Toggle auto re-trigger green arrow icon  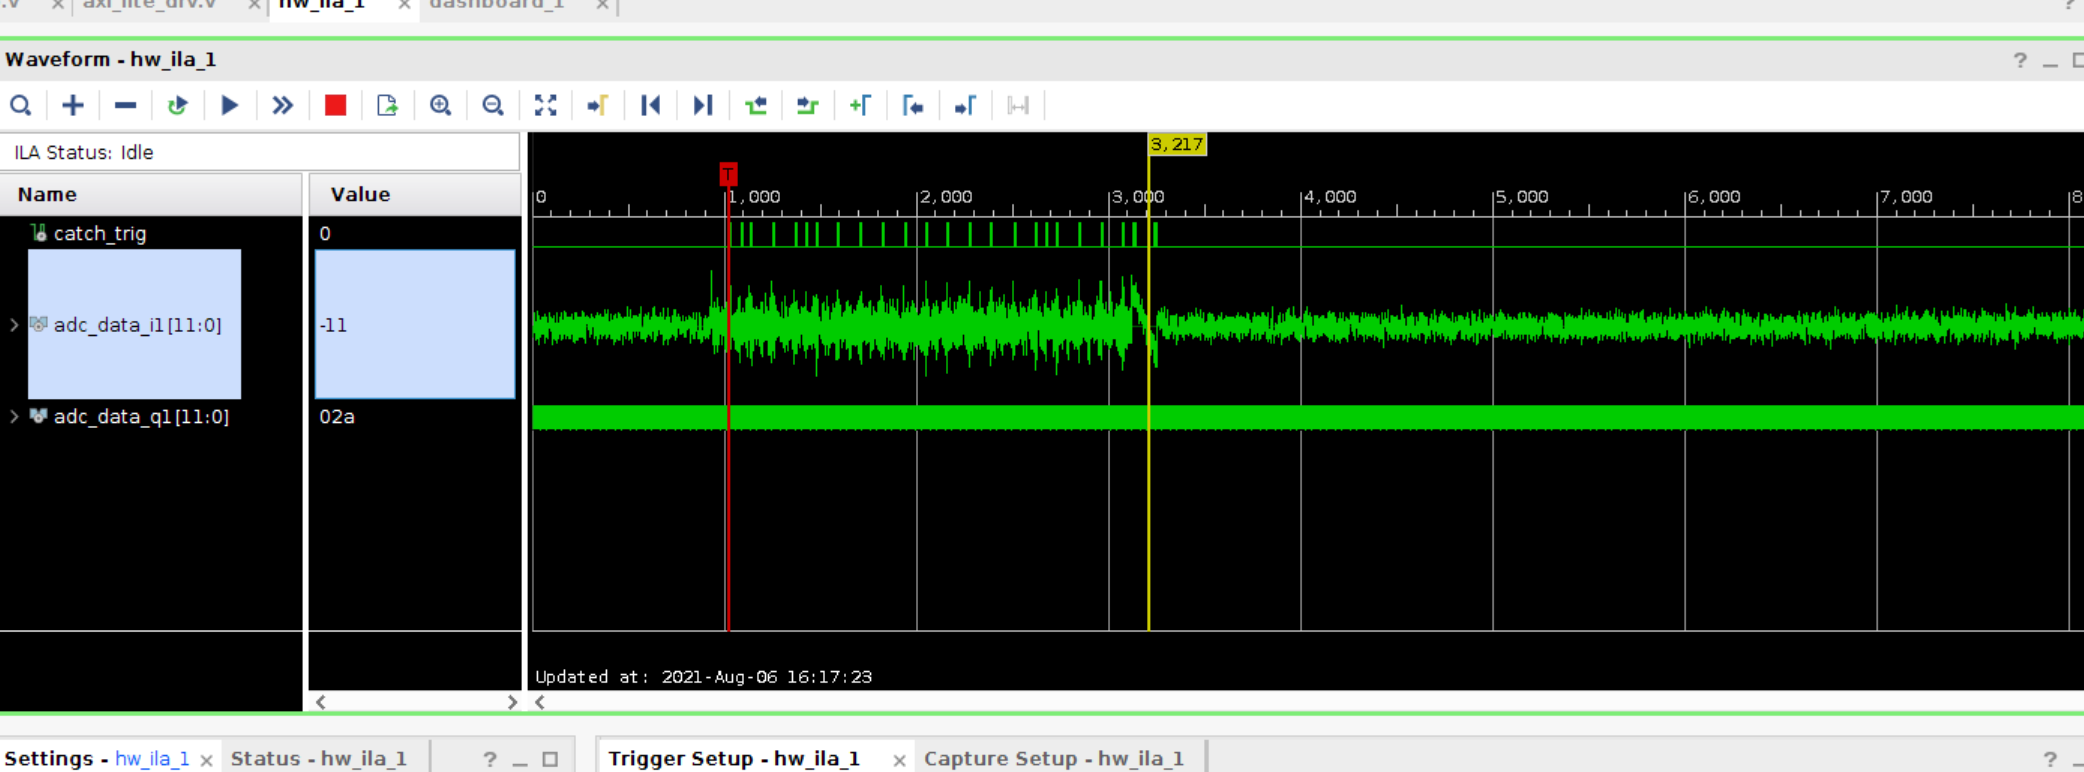pos(178,105)
